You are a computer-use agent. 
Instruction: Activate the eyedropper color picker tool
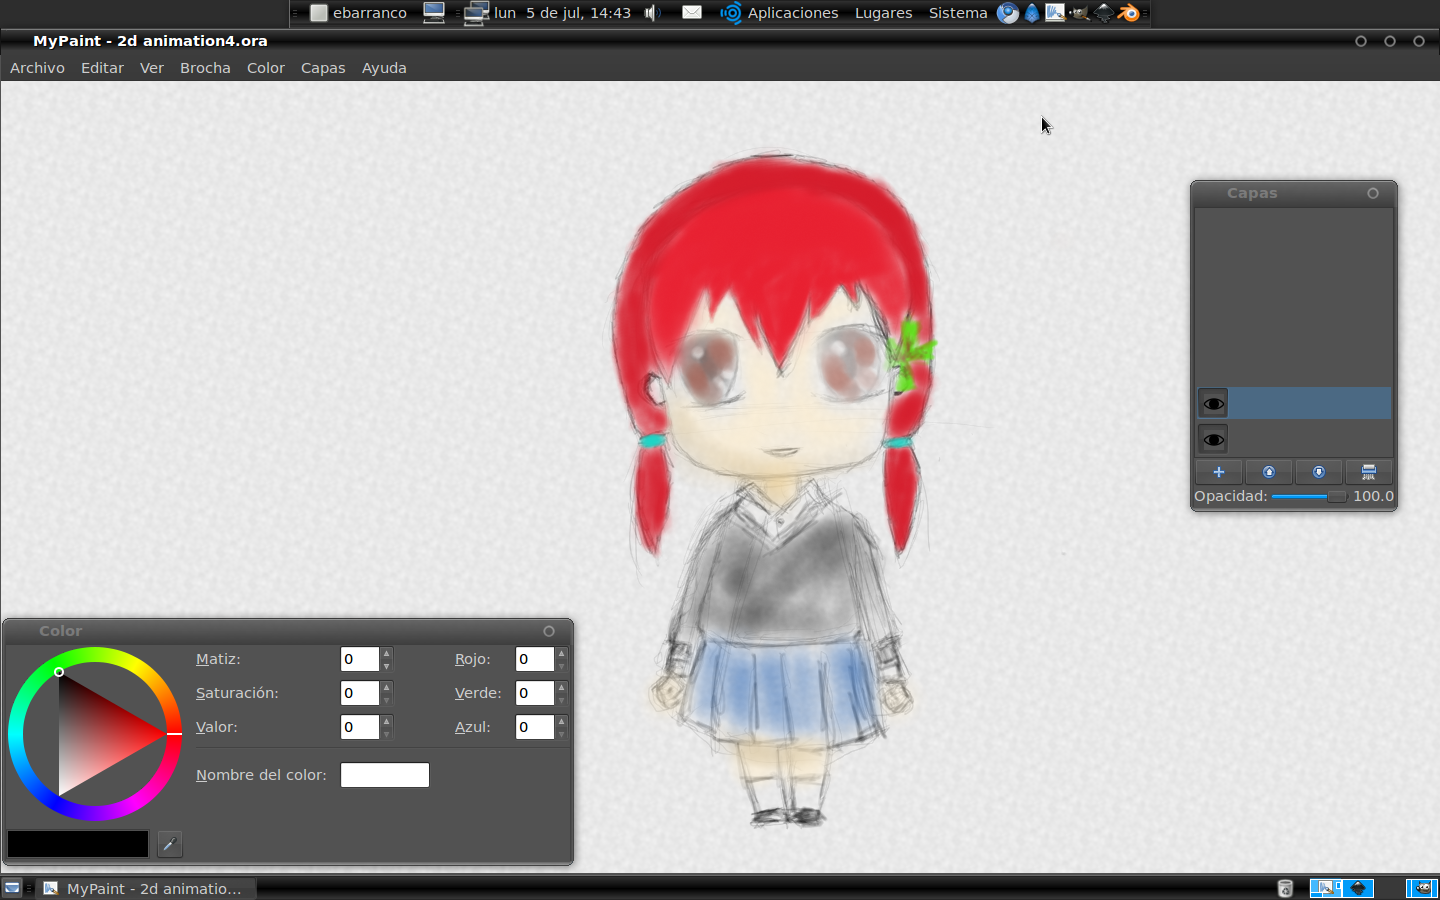tap(170, 844)
